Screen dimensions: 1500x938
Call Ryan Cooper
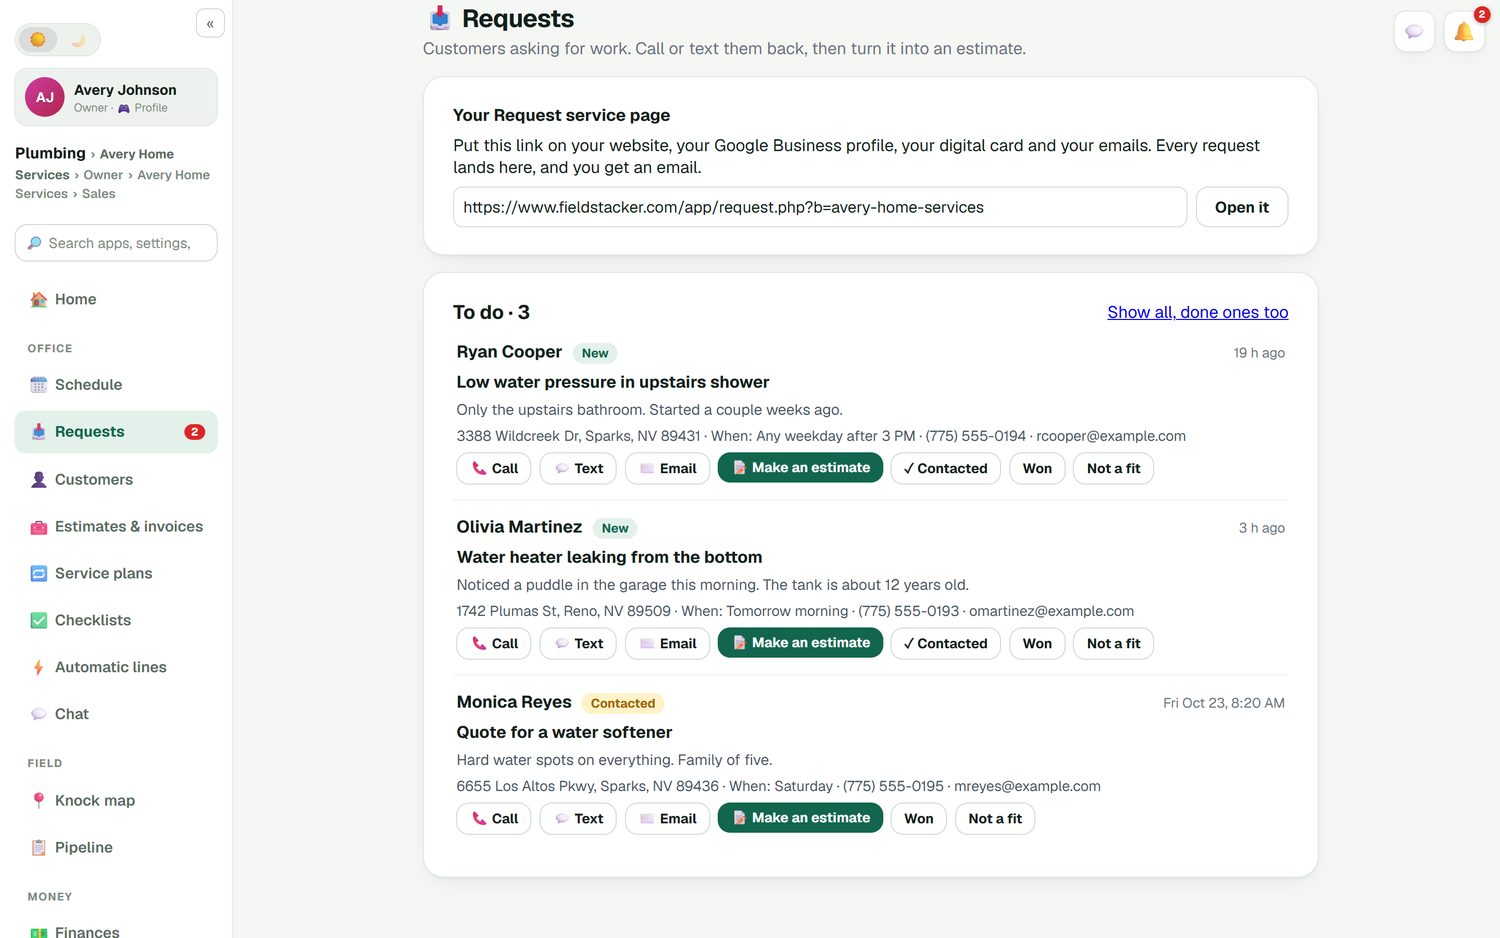point(494,468)
